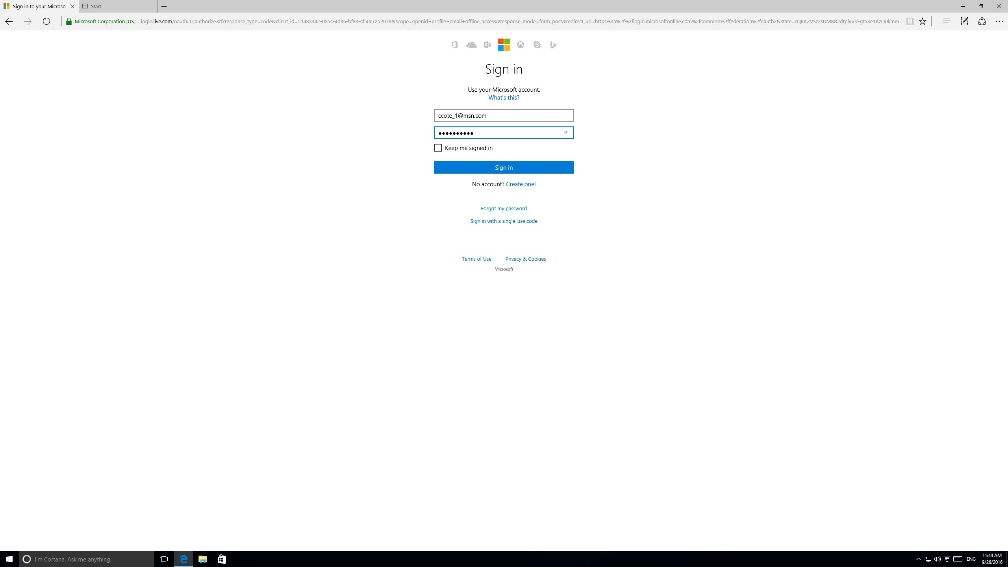Click the Office icon above Sign in
This screenshot has height=567, width=1008.
tap(454, 45)
